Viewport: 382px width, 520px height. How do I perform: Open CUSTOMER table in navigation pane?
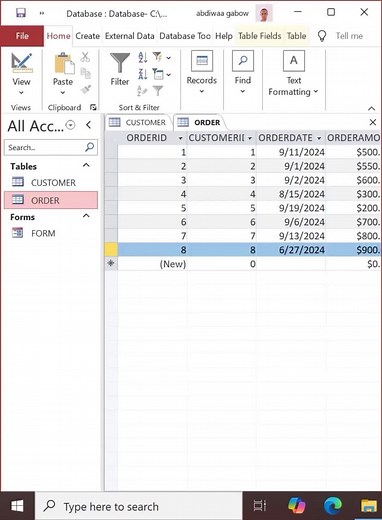click(51, 182)
